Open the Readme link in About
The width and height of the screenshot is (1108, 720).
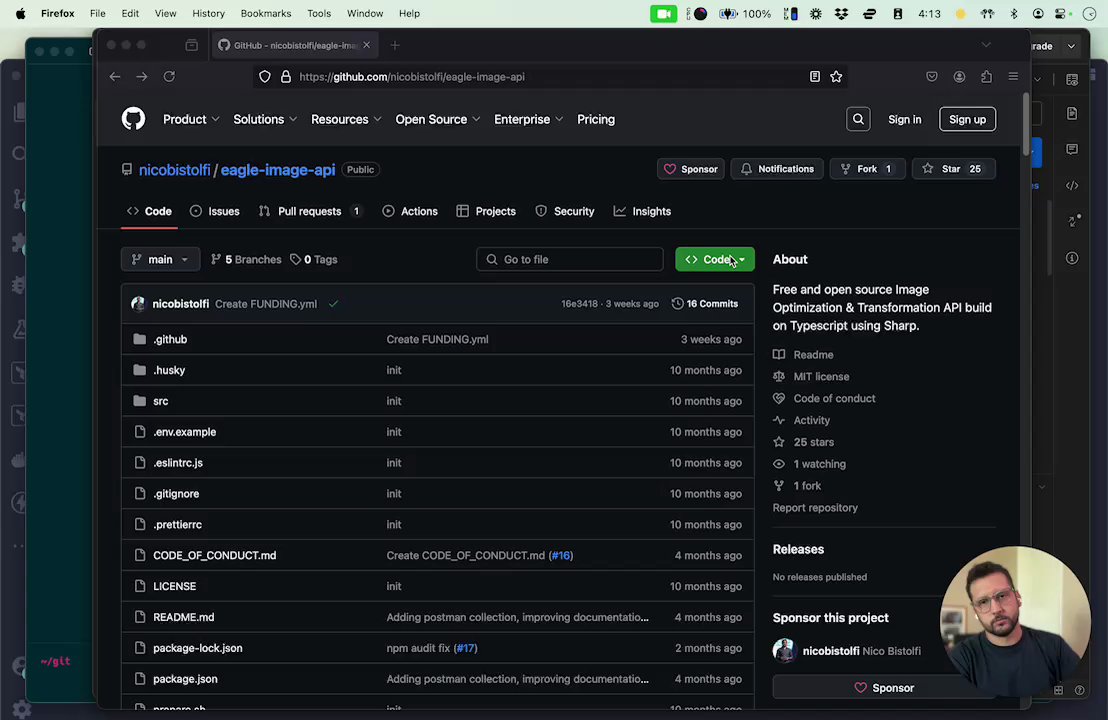pyautogui.click(x=813, y=355)
